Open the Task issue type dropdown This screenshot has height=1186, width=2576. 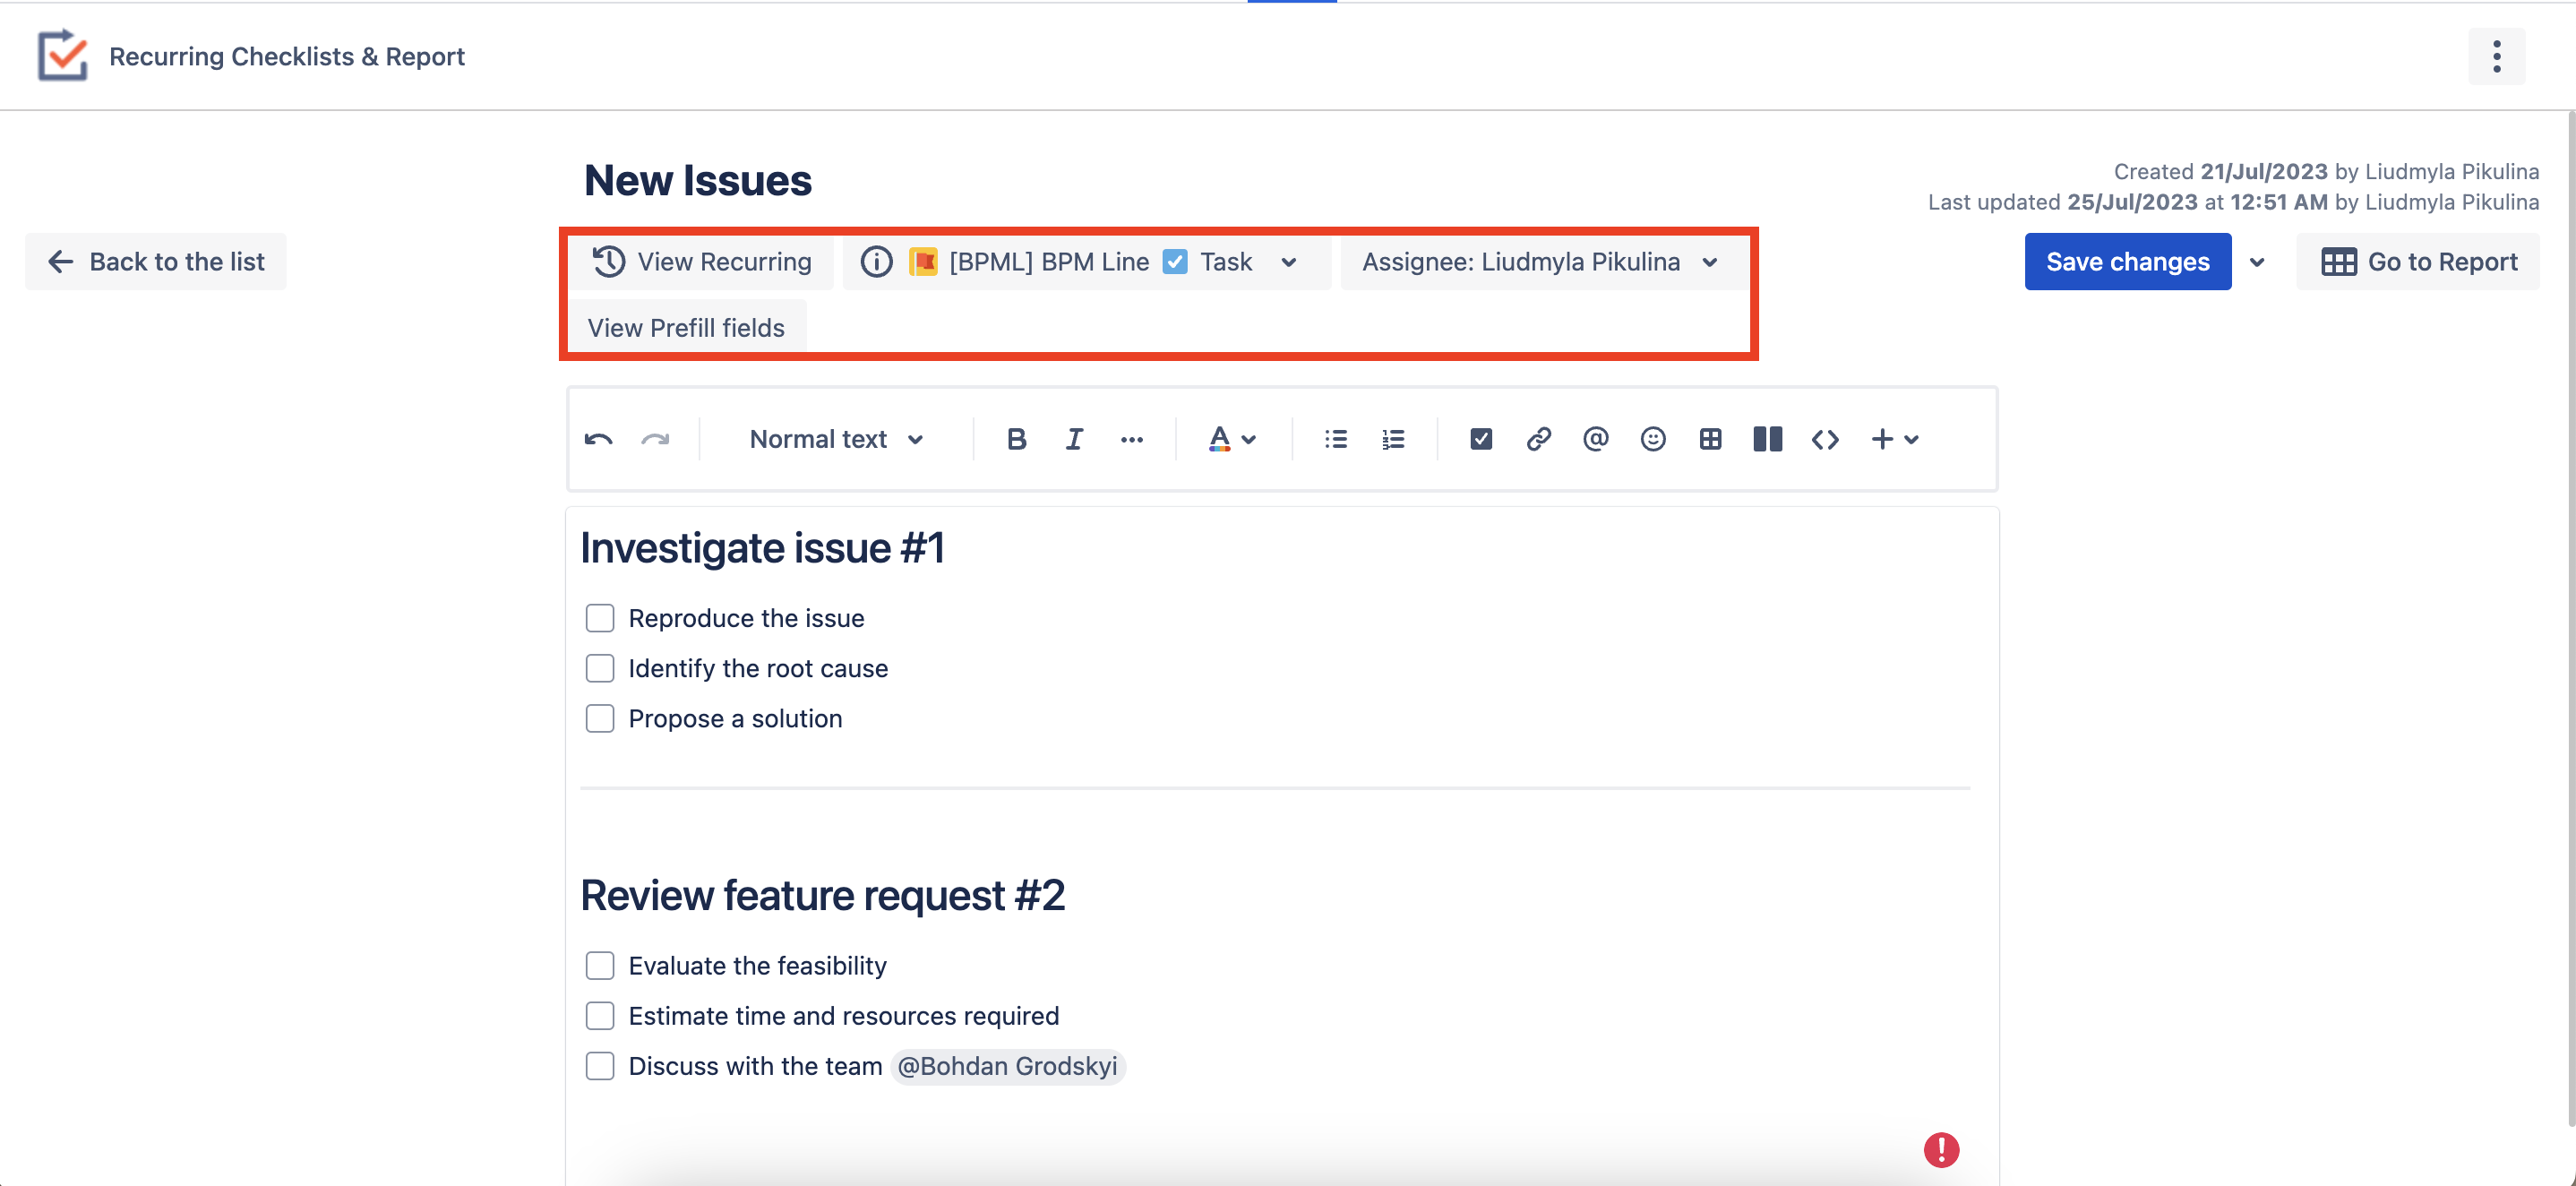(1288, 261)
